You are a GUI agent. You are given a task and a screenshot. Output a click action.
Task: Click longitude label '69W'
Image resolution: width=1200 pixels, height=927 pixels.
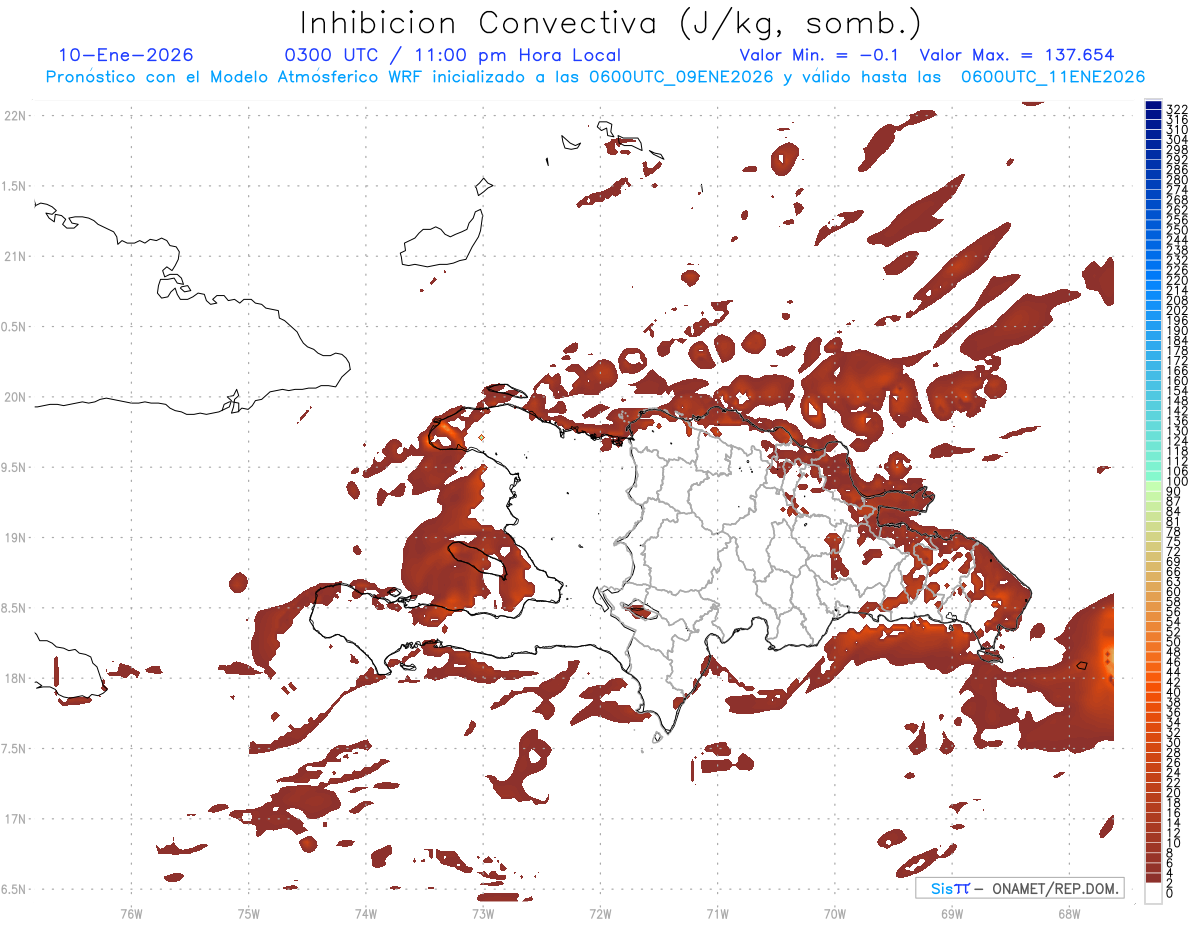click(x=952, y=912)
